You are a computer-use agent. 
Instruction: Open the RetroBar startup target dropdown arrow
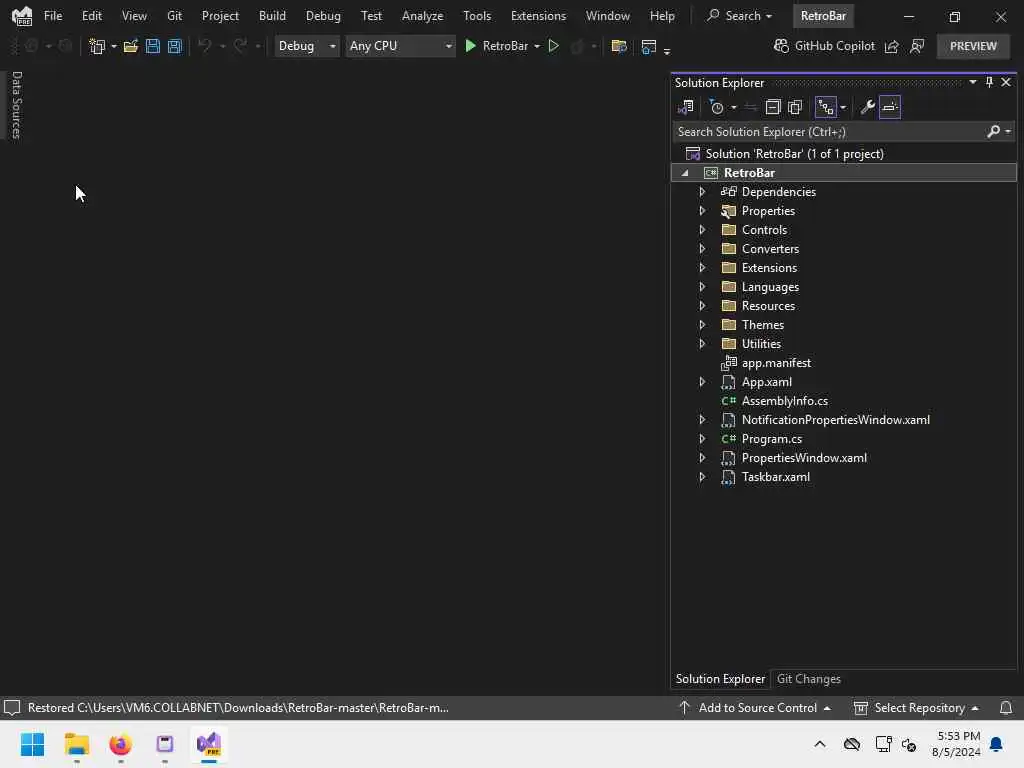pyautogui.click(x=537, y=46)
